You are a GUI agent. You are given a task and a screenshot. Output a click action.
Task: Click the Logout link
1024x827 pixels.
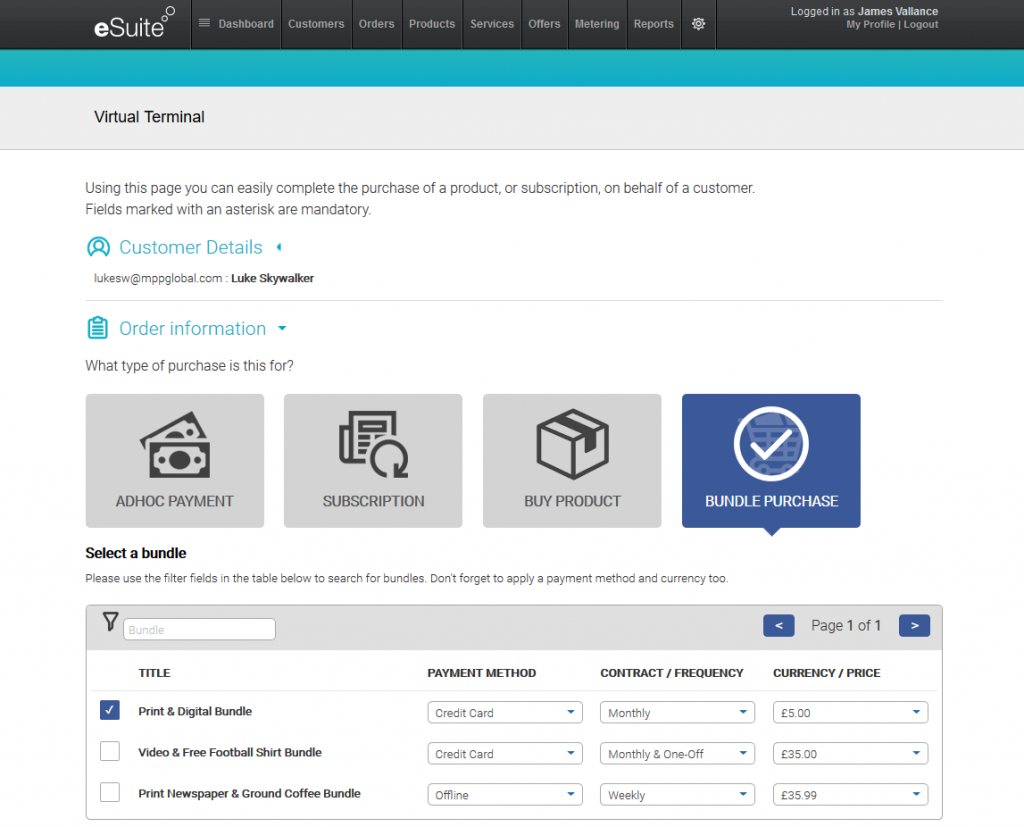click(921, 25)
